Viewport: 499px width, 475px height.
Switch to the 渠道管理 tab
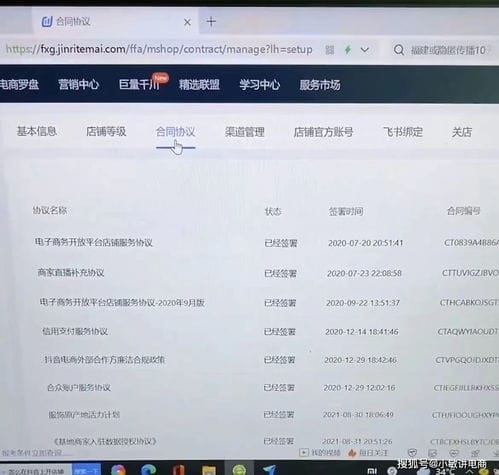point(245,132)
